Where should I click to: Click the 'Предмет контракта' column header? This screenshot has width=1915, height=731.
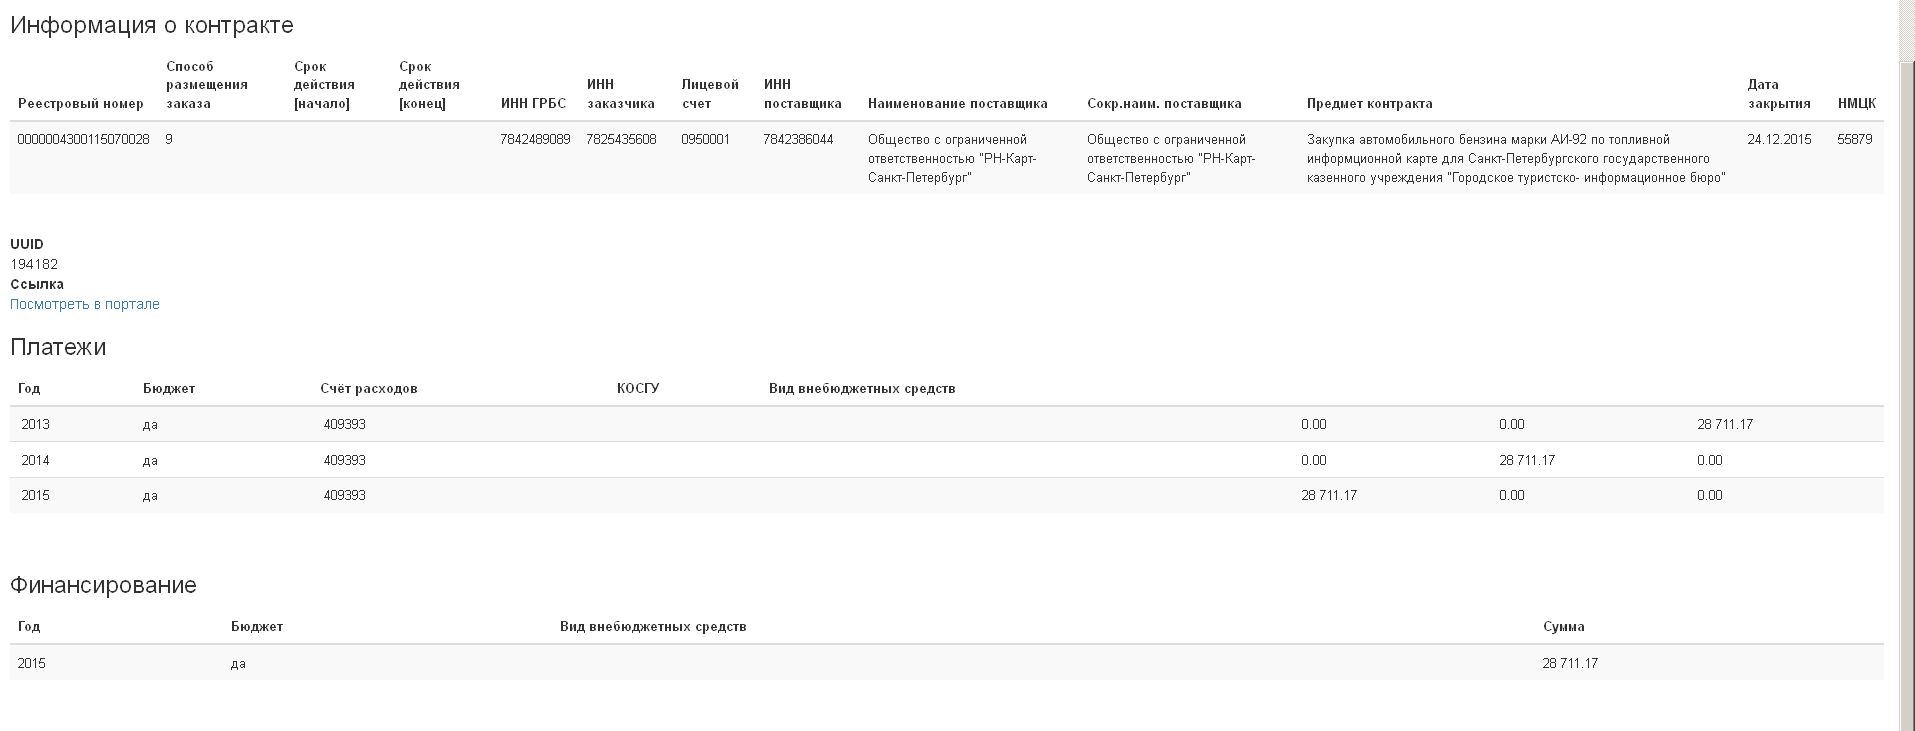(x=1369, y=104)
